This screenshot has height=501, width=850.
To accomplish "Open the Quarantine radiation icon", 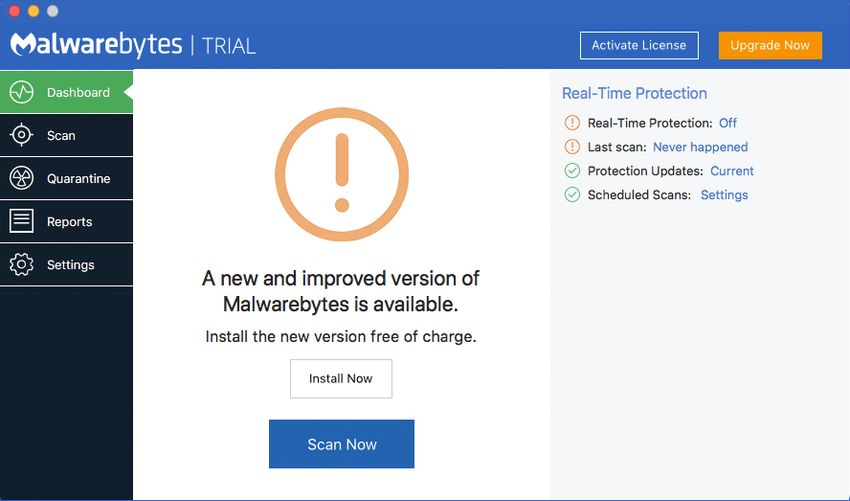I will coord(21,178).
